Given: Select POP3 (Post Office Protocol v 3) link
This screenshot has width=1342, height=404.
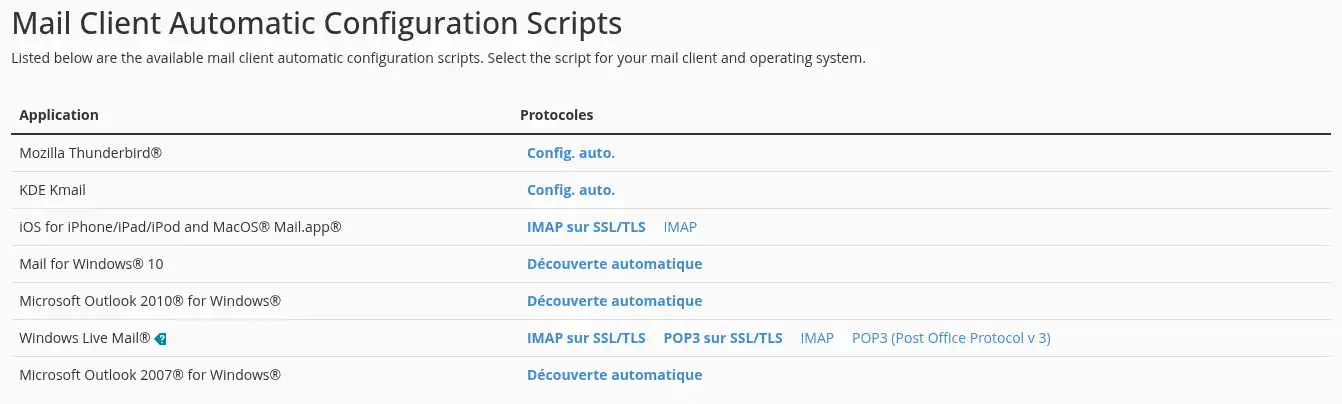Looking at the screenshot, I should 951,338.
